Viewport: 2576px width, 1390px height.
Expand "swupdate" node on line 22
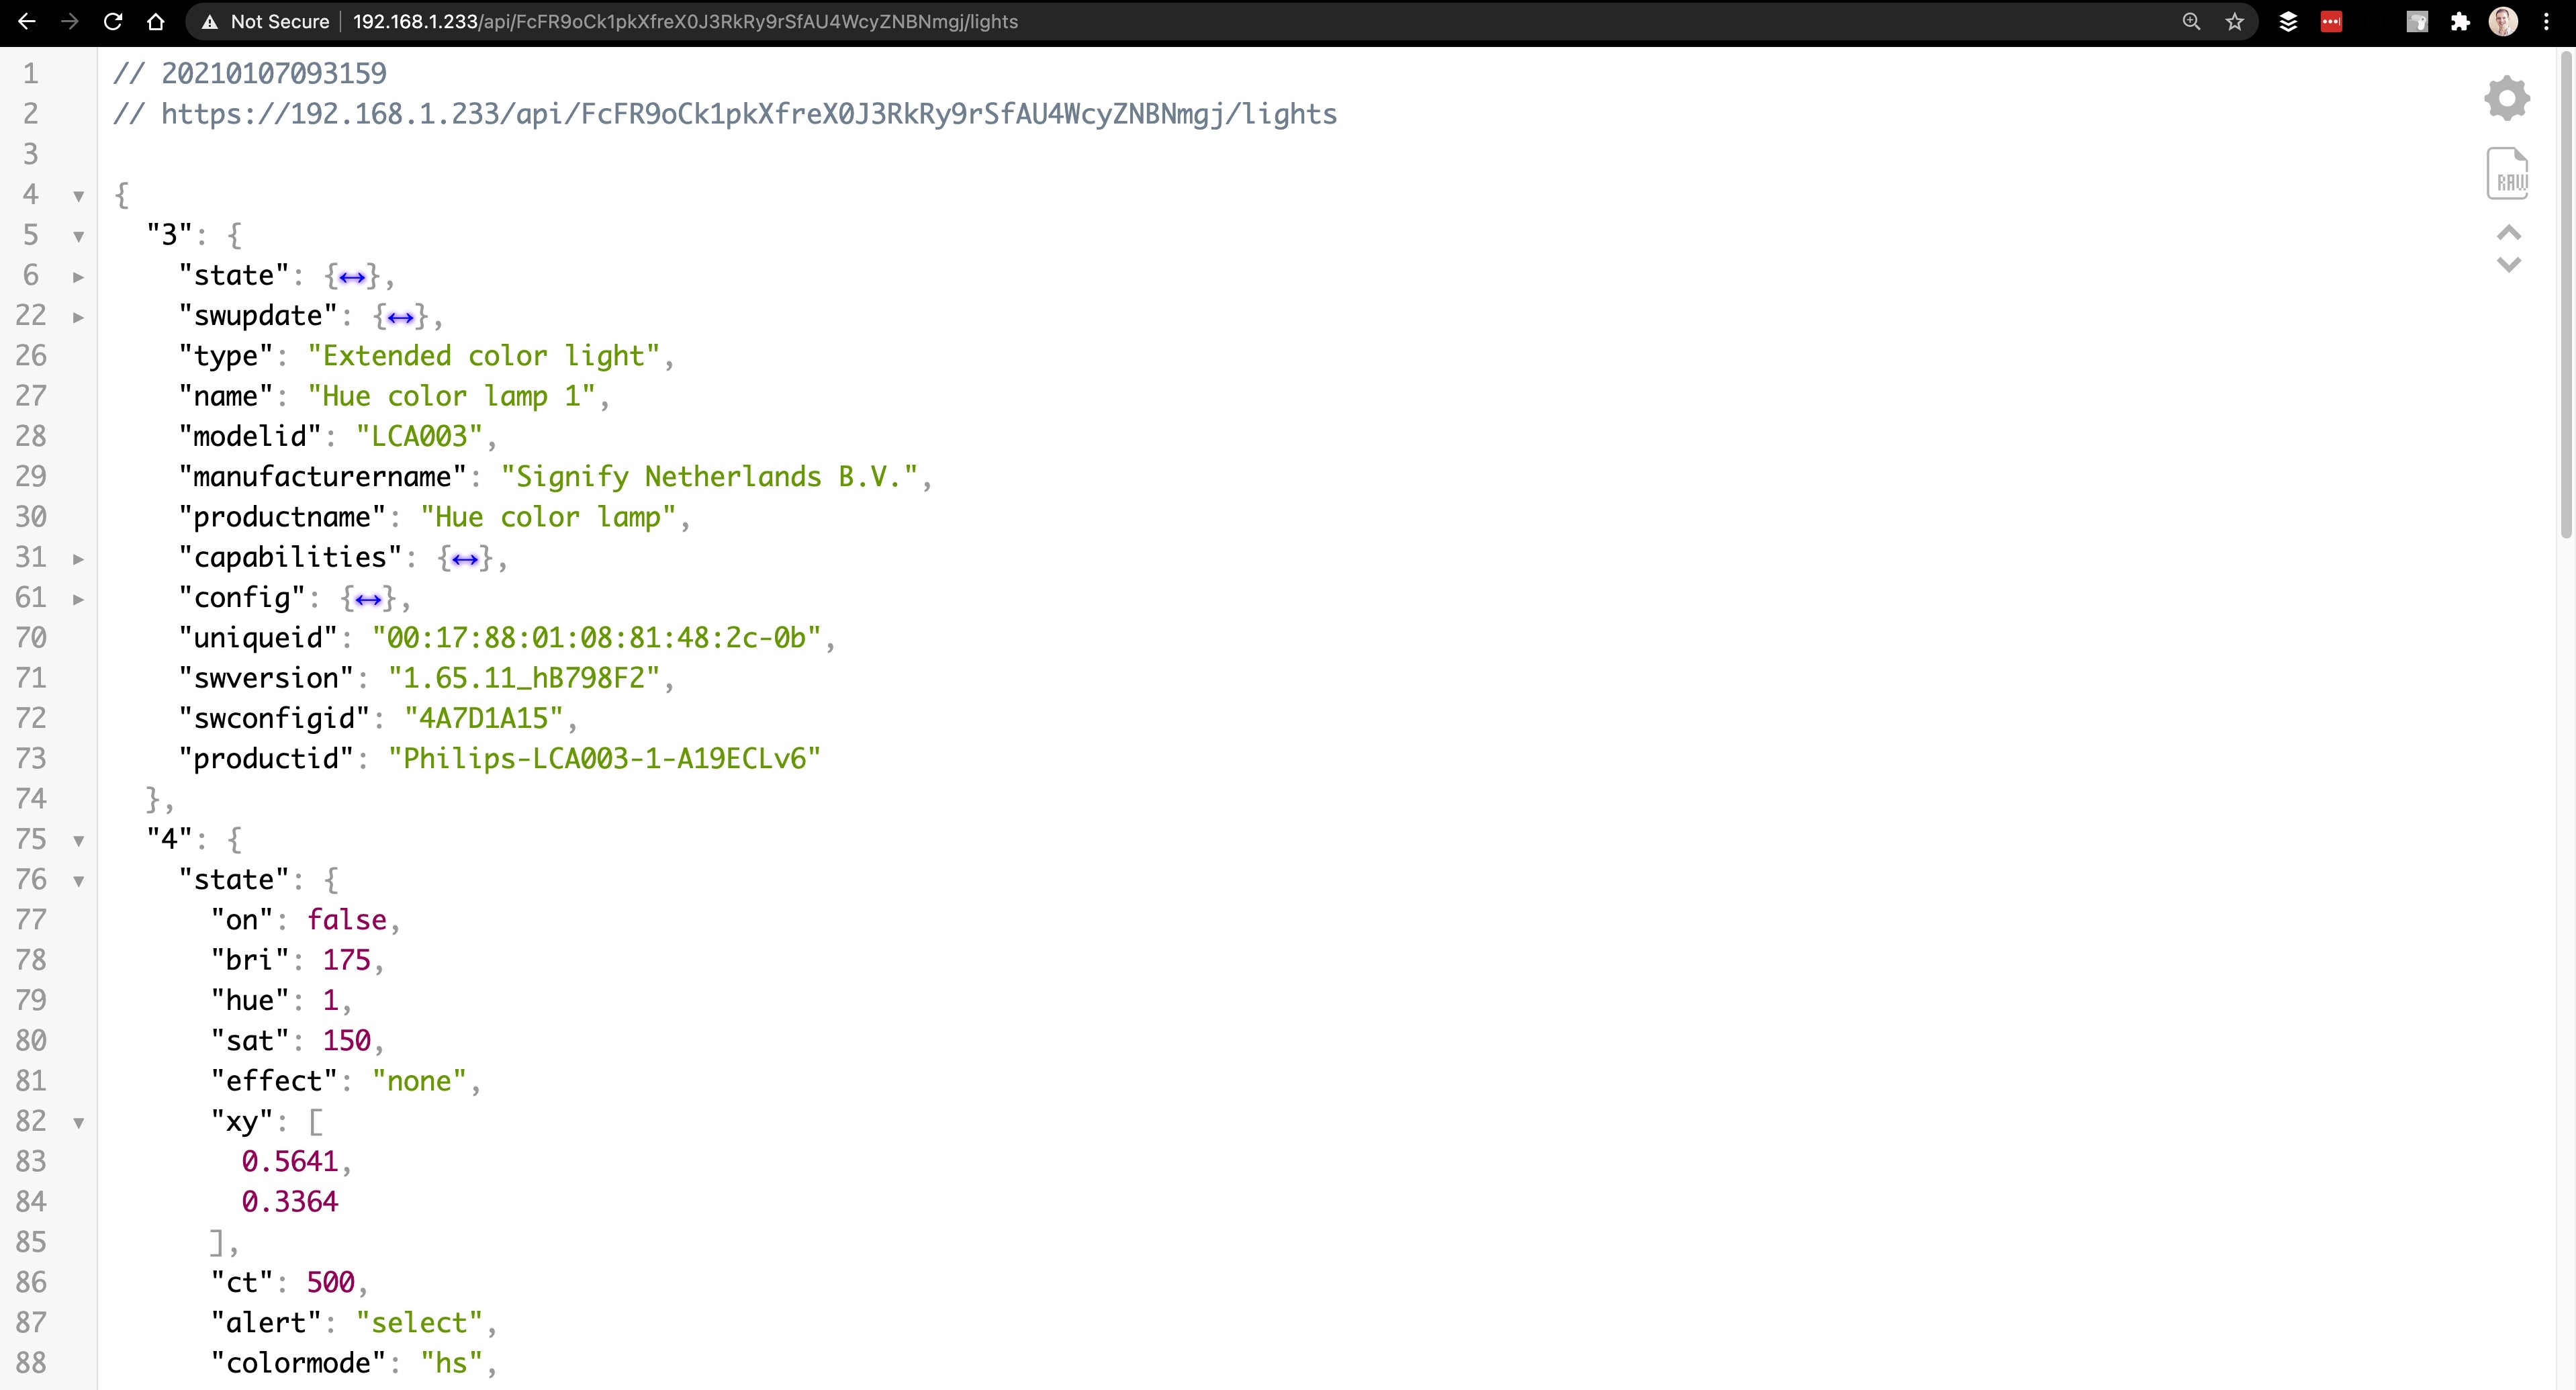click(x=78, y=317)
